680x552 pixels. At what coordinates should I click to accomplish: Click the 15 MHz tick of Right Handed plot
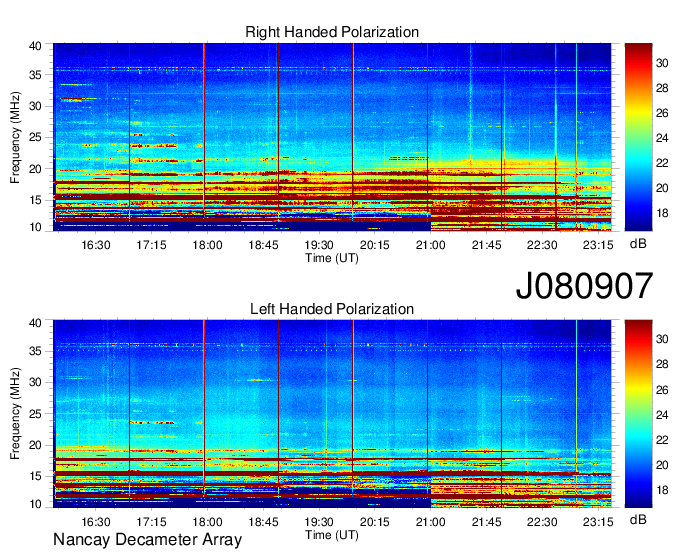click(35, 200)
